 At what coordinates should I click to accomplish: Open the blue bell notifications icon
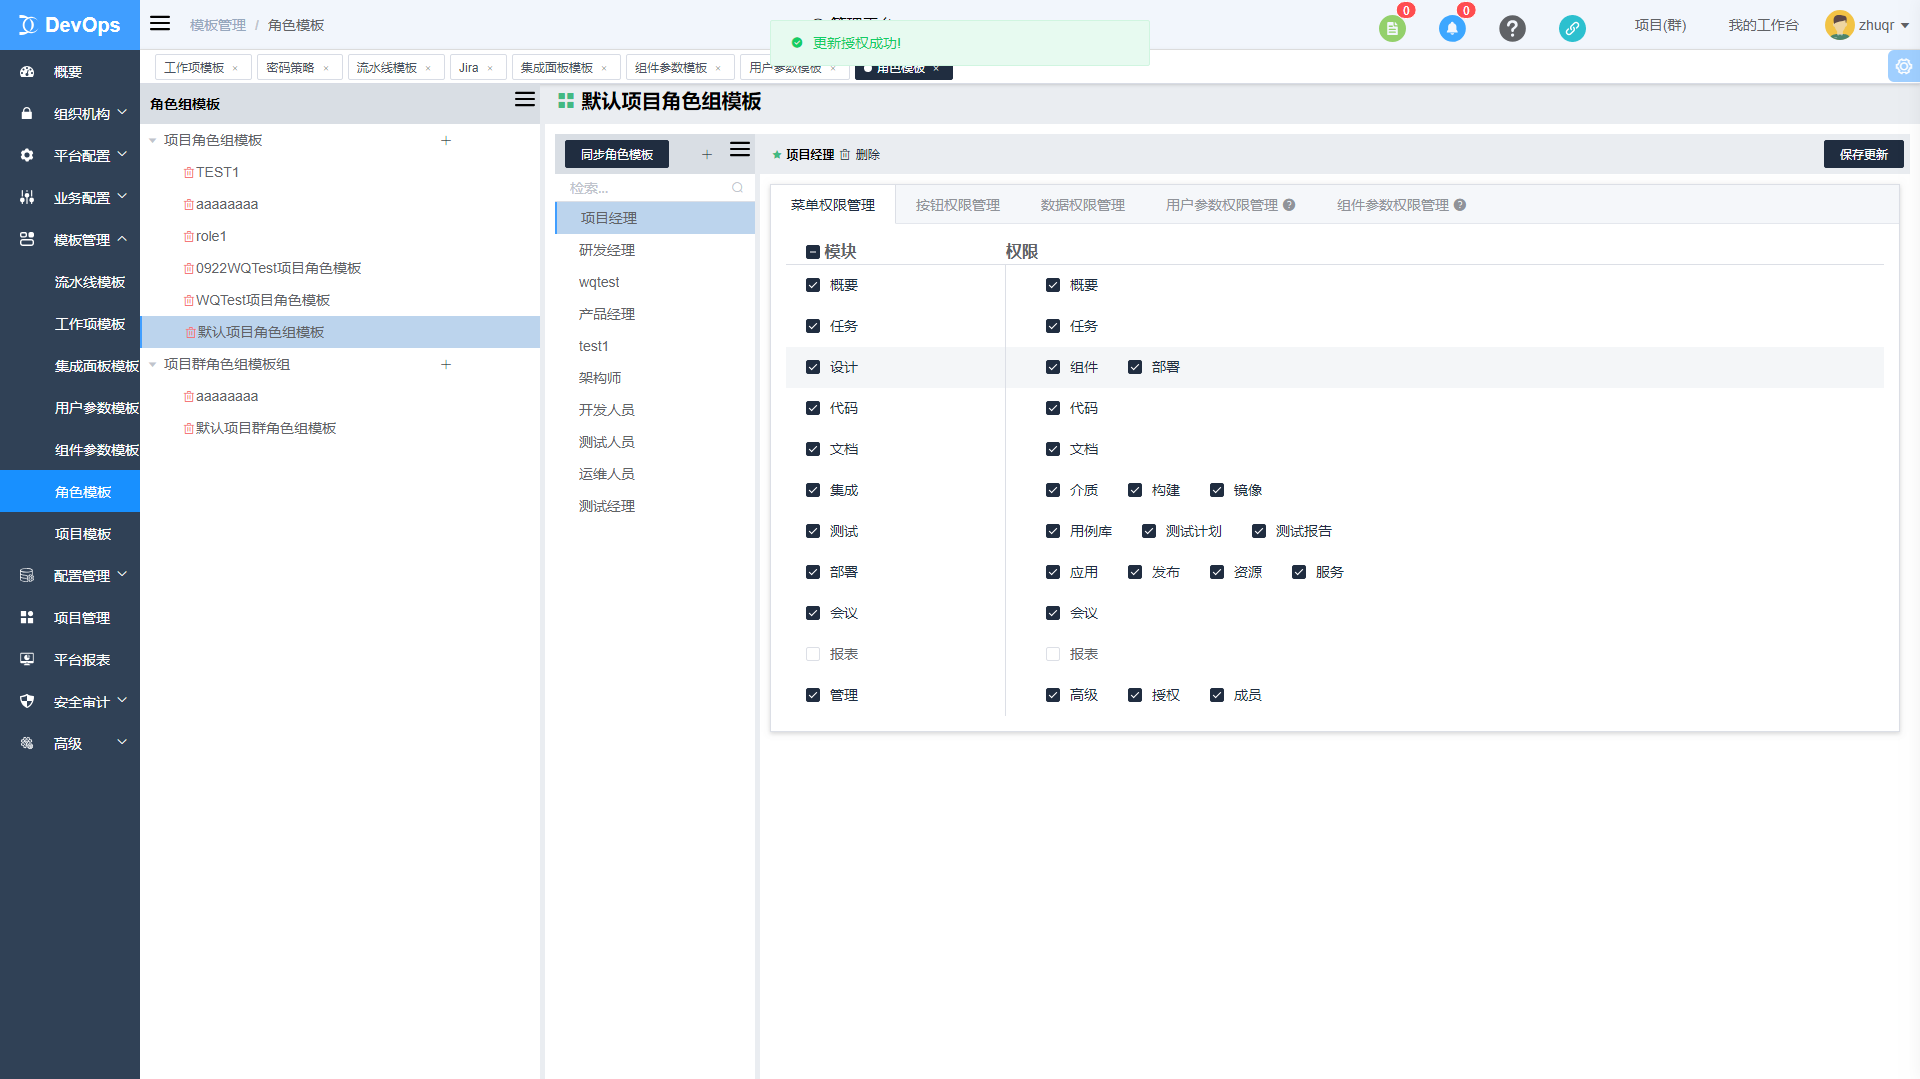coord(1452,28)
